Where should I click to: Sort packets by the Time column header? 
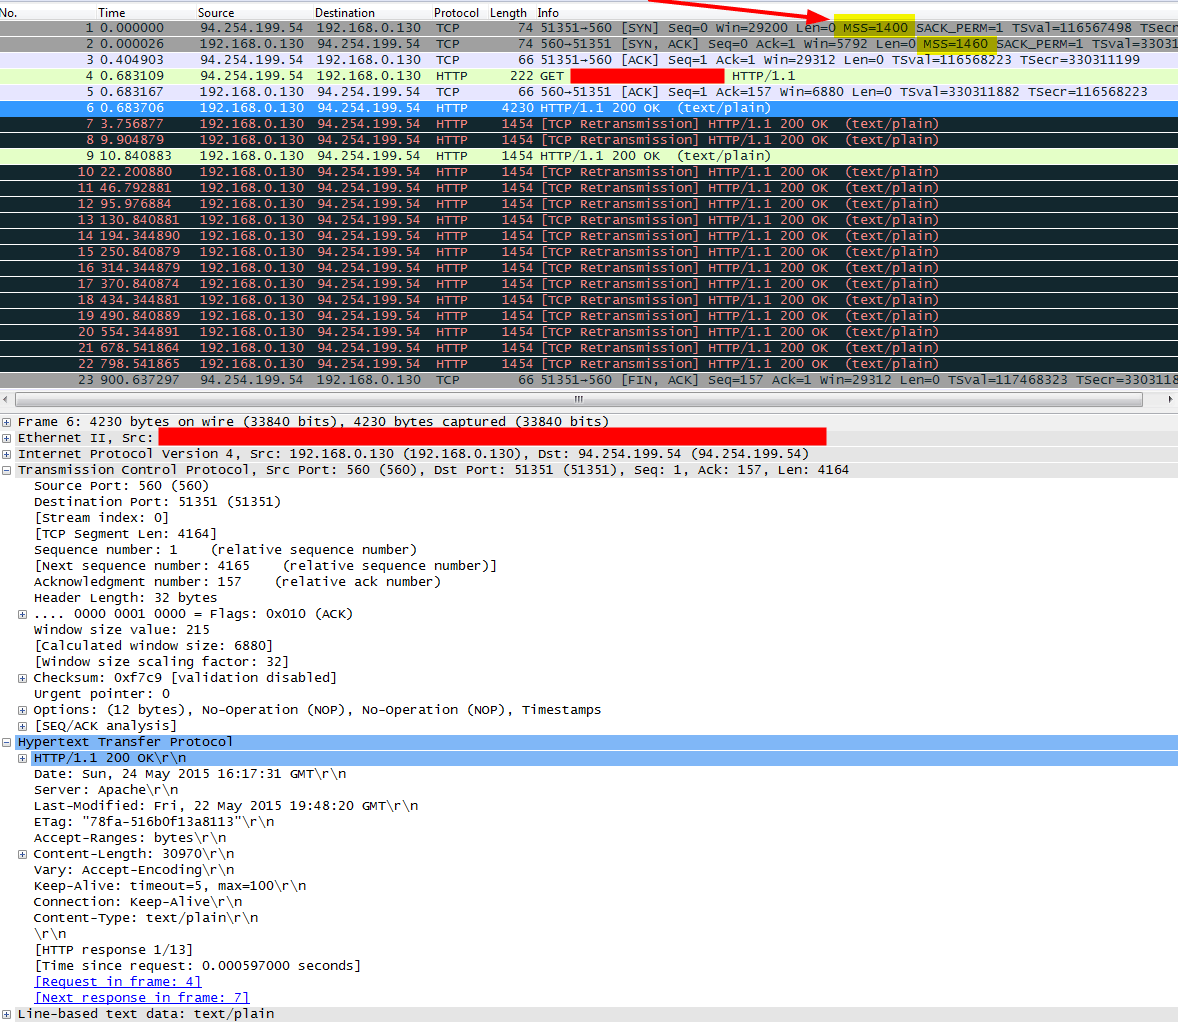[x=112, y=13]
